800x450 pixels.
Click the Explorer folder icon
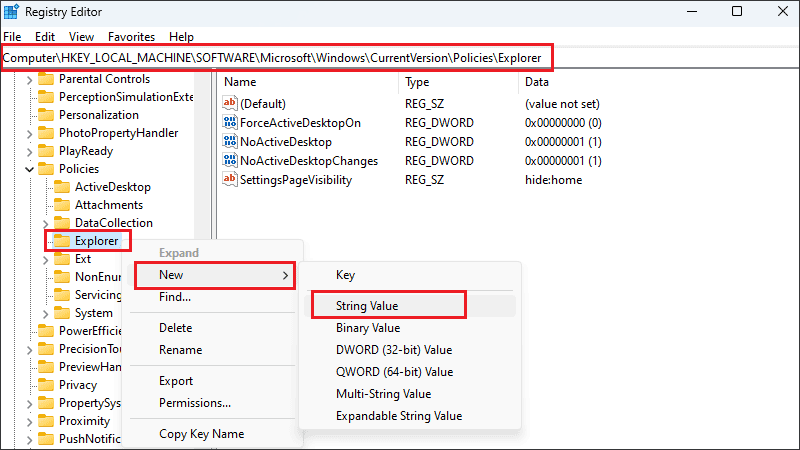[x=62, y=241]
